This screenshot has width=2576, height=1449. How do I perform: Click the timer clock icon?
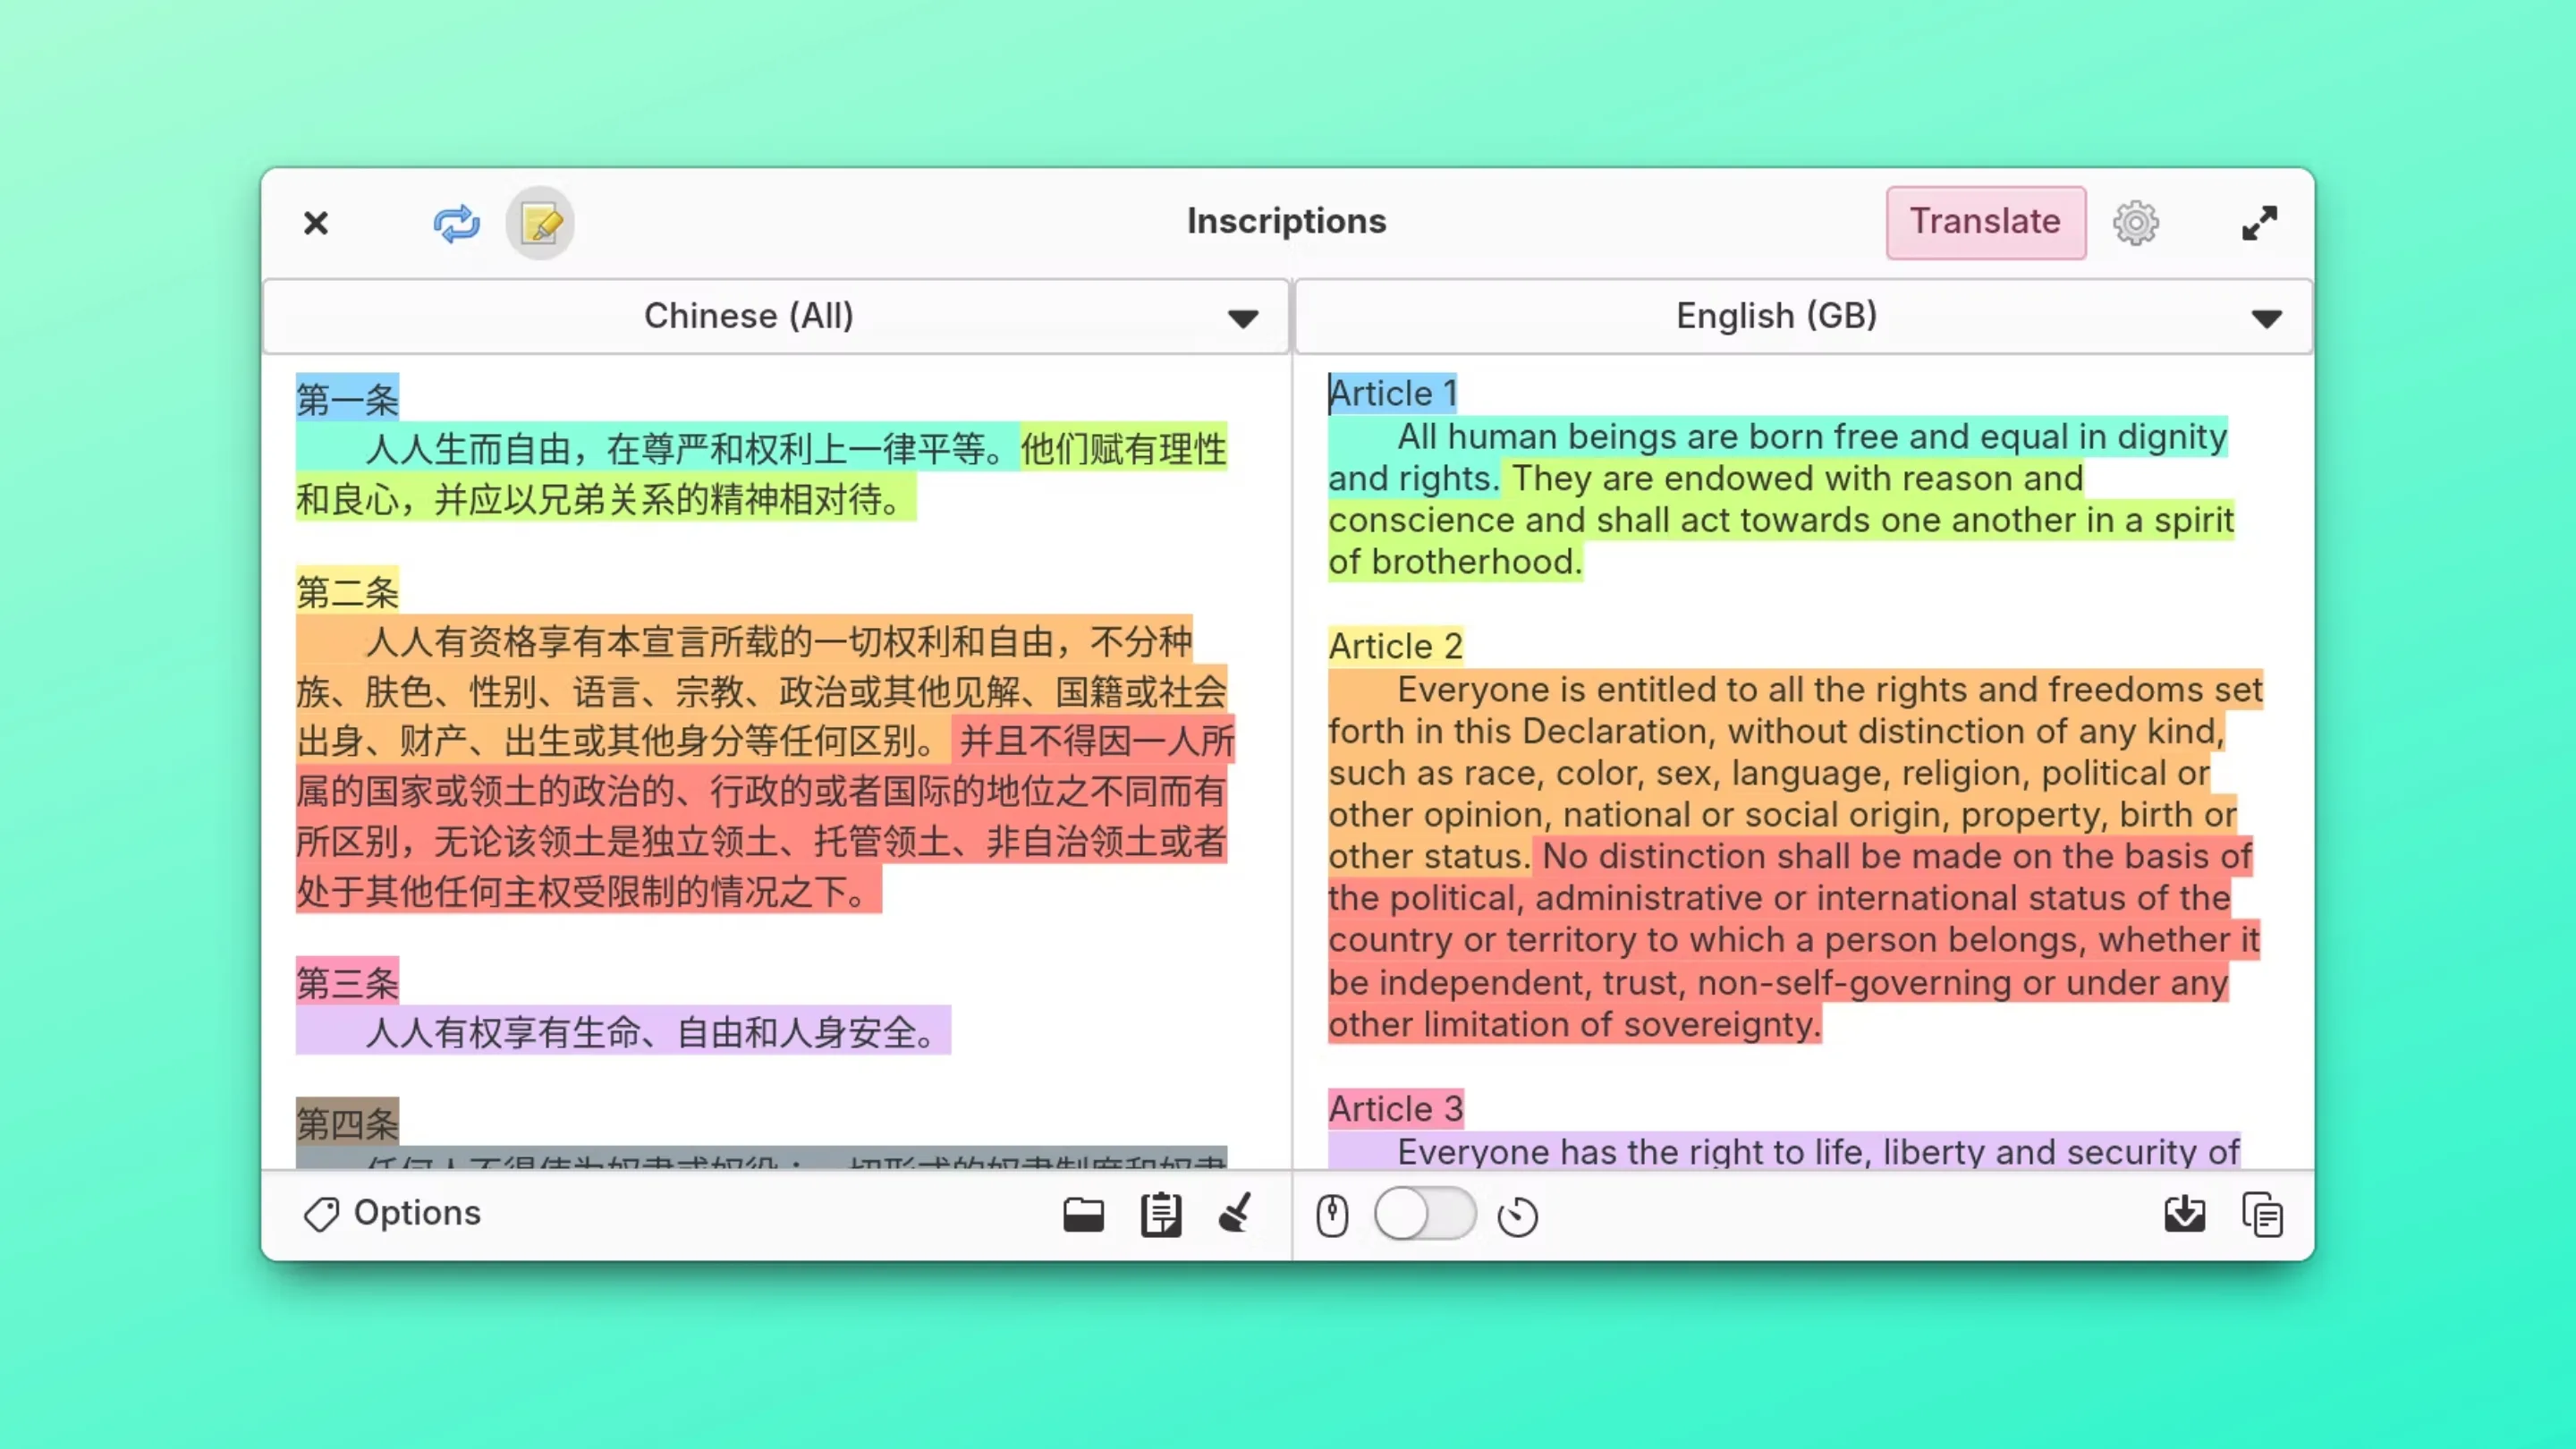pos(1517,1216)
